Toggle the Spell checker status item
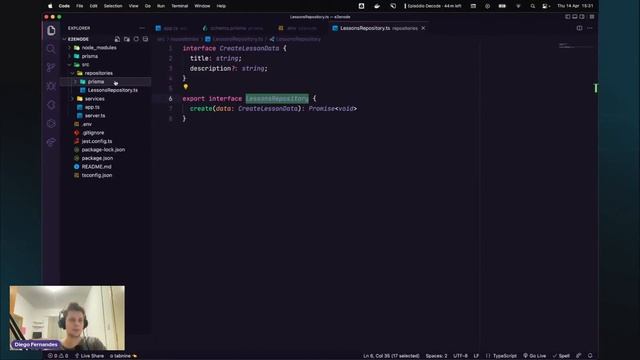Viewport: 640px width, 360px height. click(x=561, y=356)
